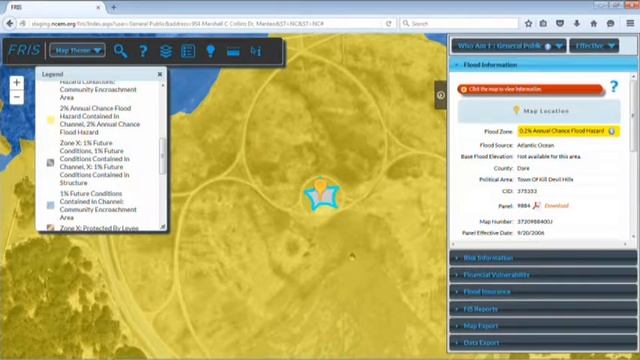
Task: Click the blue help question mark in Flood Information
Action: click(614, 86)
